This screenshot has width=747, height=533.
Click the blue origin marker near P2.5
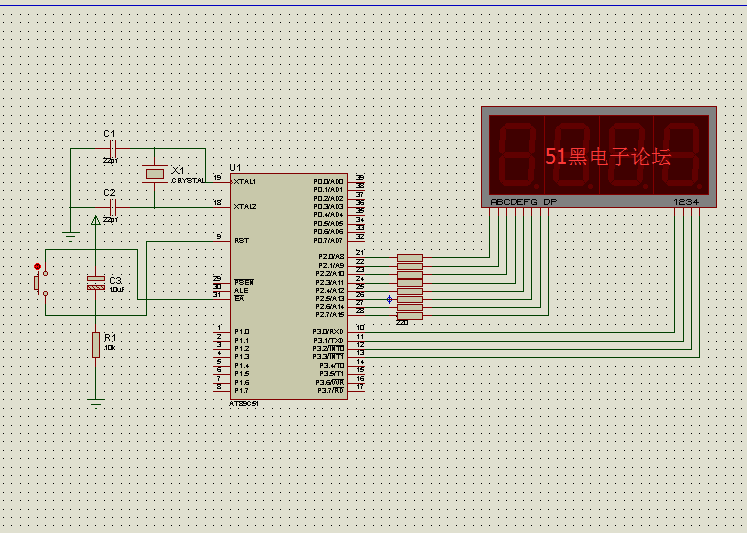click(390, 299)
